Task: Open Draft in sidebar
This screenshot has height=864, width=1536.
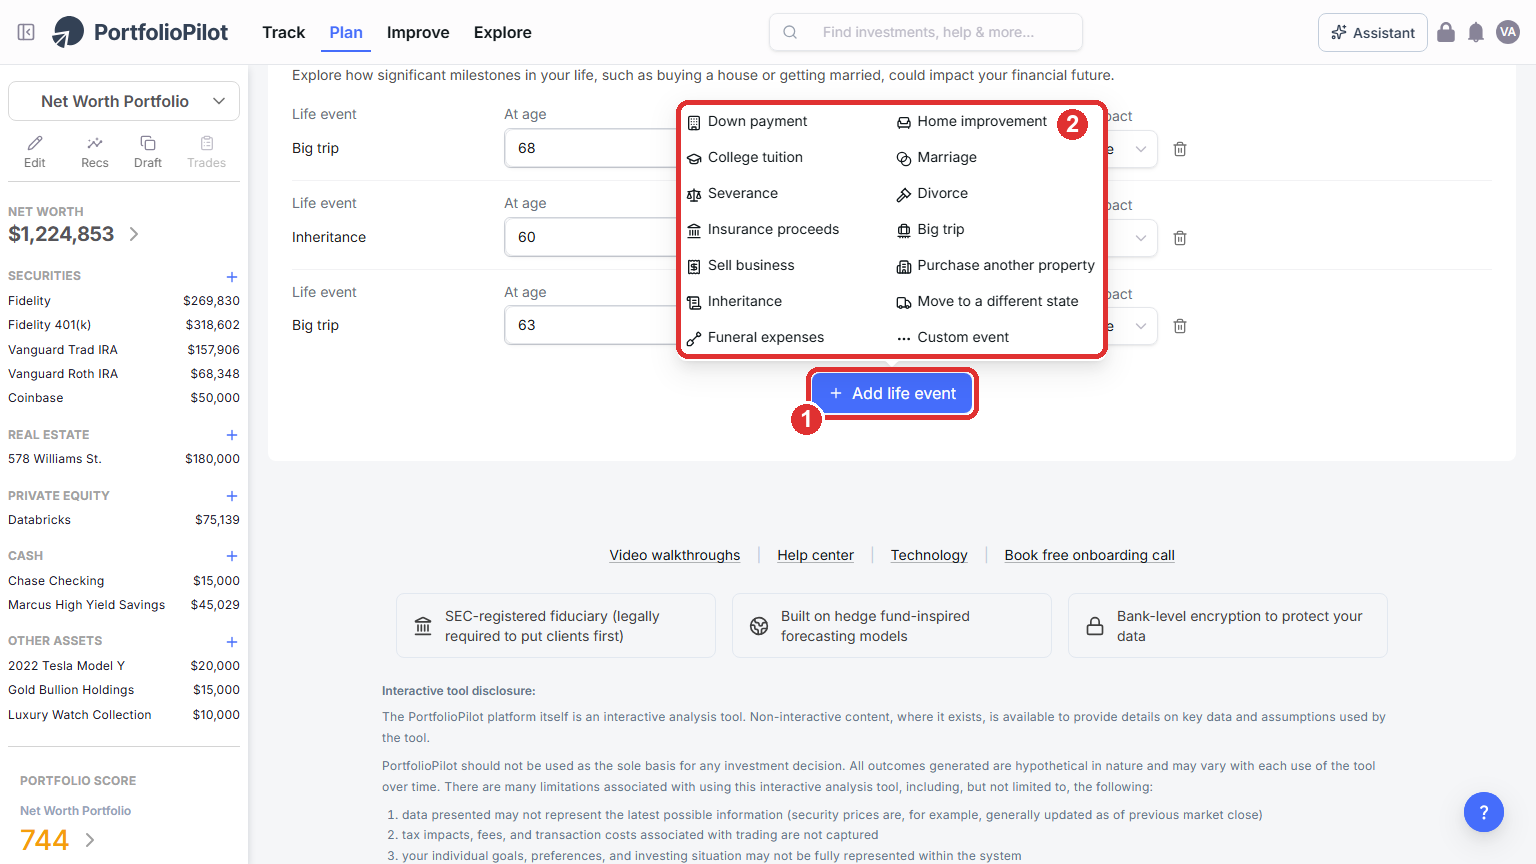Action: (x=148, y=152)
